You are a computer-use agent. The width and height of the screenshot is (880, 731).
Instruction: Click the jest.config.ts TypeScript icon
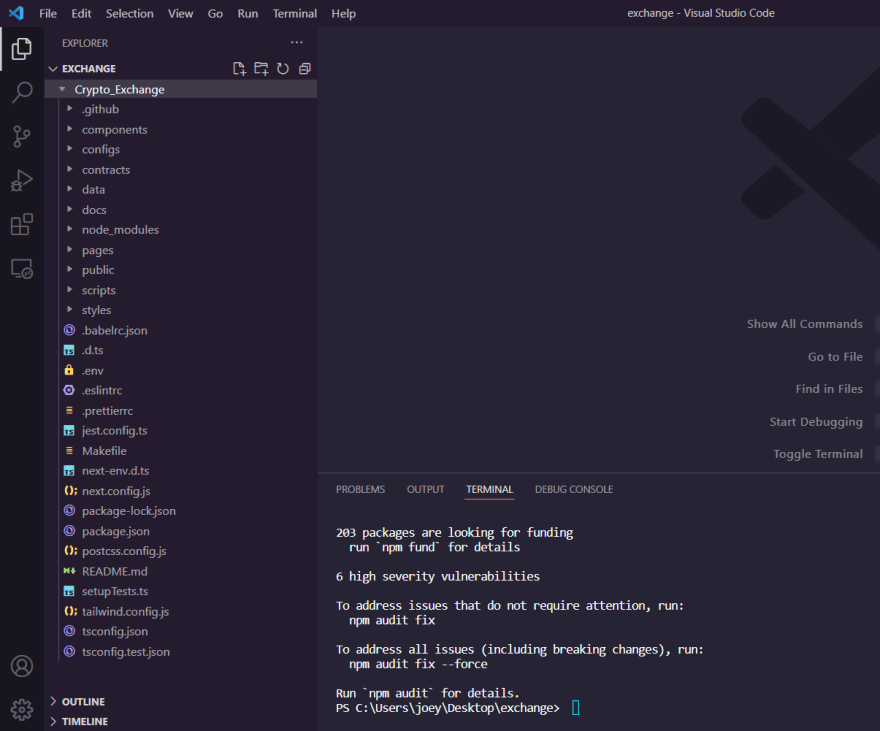click(x=69, y=431)
